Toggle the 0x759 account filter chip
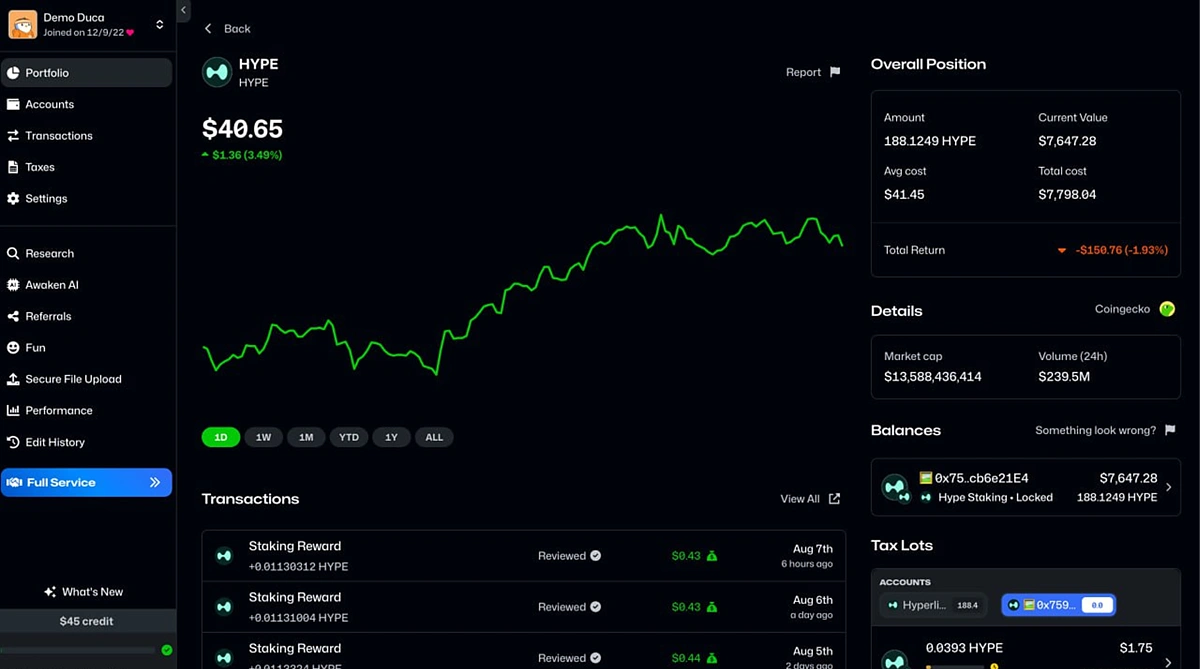This screenshot has width=1200, height=669. tap(1058, 604)
